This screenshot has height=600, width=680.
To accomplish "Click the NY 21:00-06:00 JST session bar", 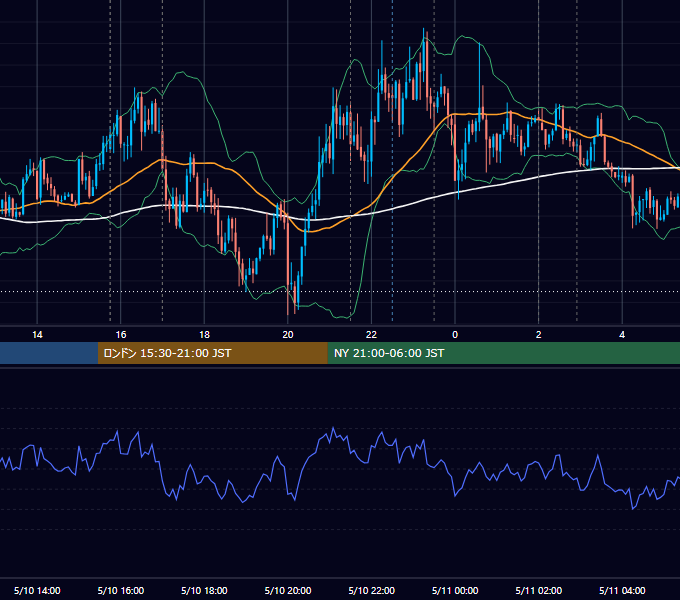I will click(x=503, y=353).
